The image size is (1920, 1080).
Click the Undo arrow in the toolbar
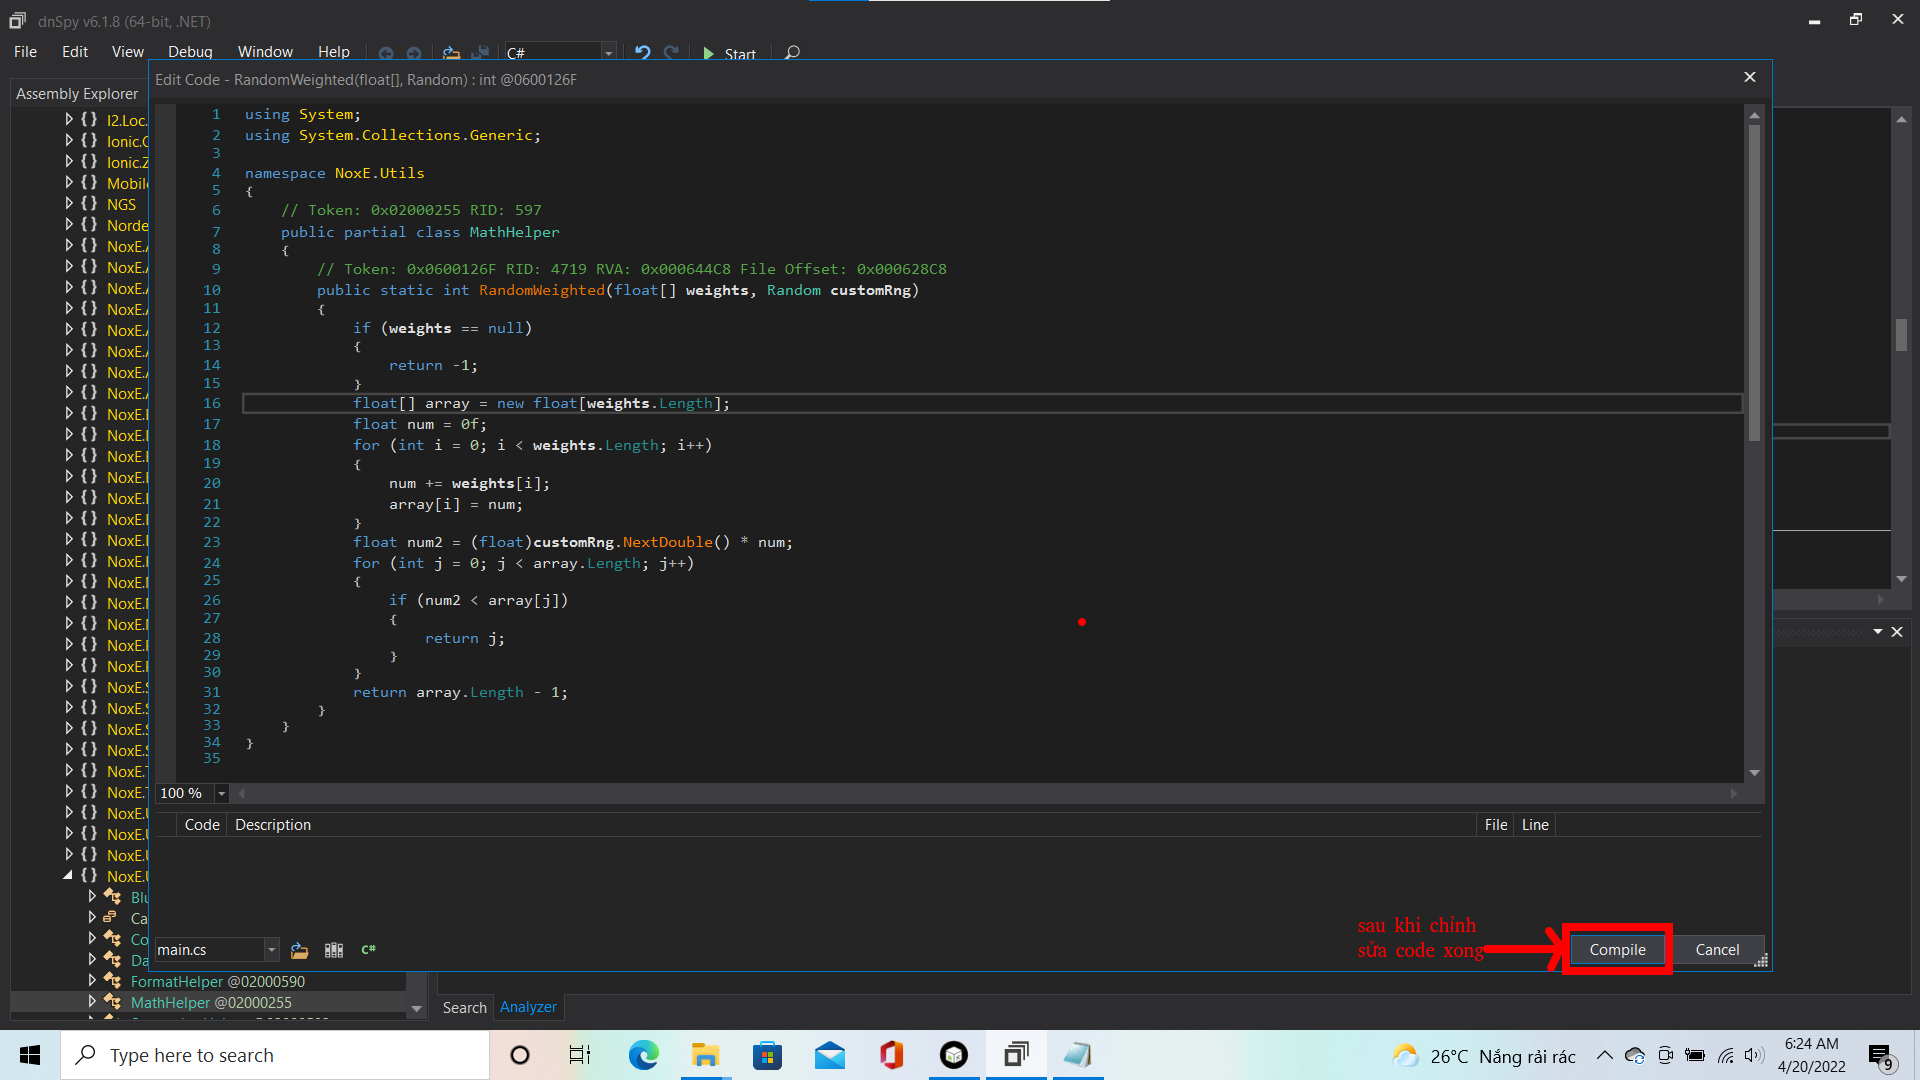[642, 53]
